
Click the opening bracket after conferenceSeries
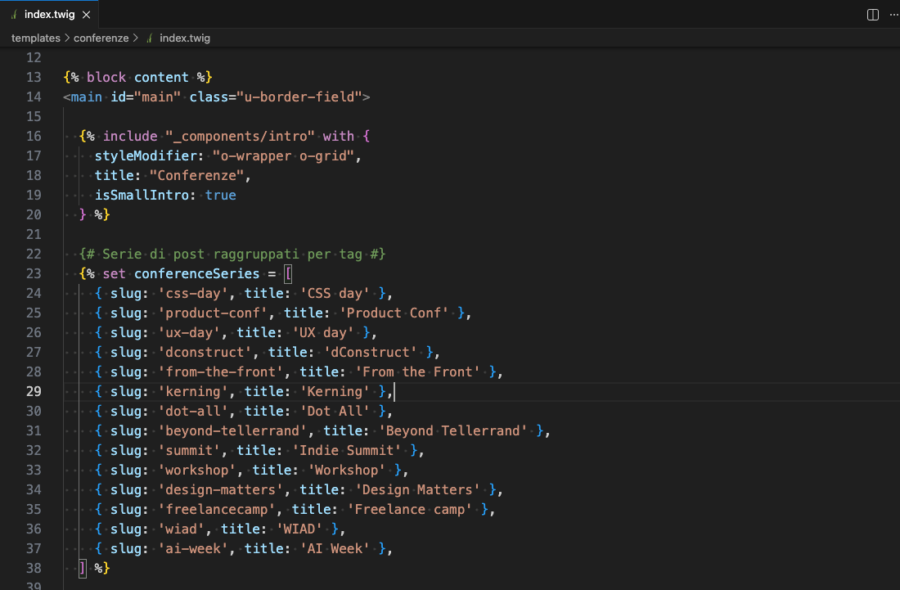point(288,273)
